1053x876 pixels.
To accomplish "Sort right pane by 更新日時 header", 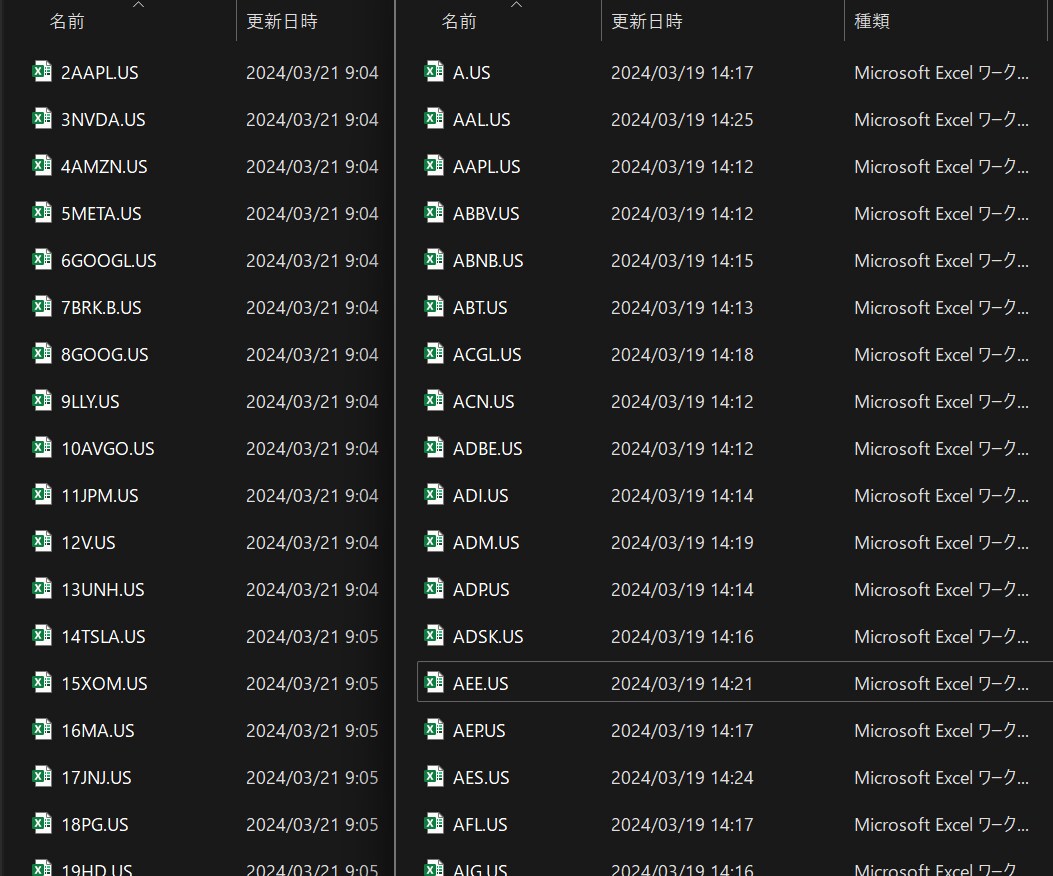I will [647, 21].
